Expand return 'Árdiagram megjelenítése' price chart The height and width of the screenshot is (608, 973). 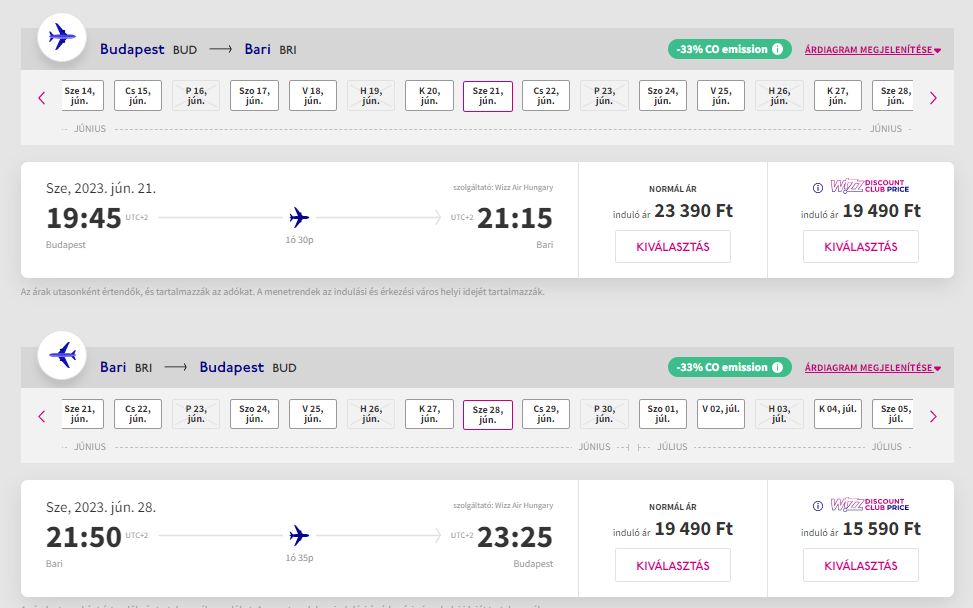point(873,367)
